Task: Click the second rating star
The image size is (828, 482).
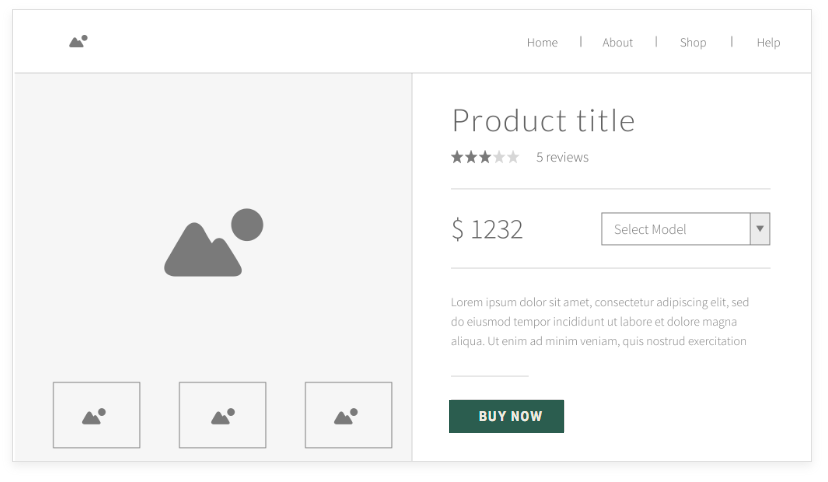Action: [x=471, y=157]
